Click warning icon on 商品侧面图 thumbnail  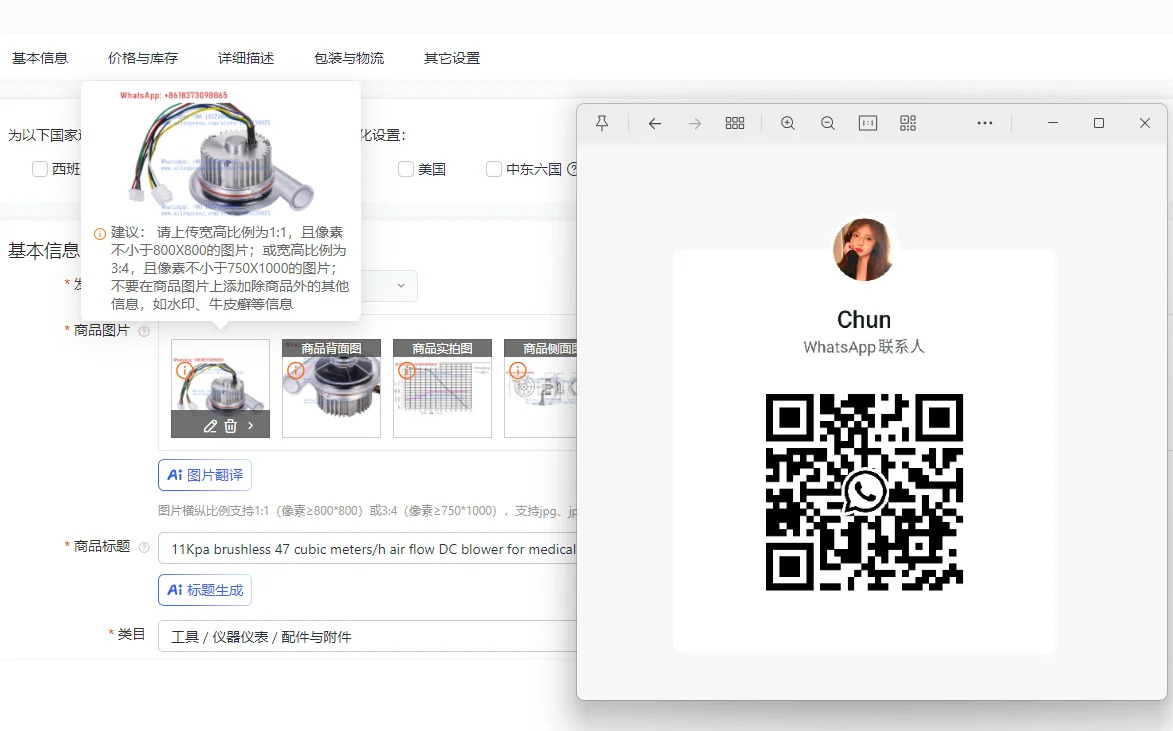click(x=518, y=370)
